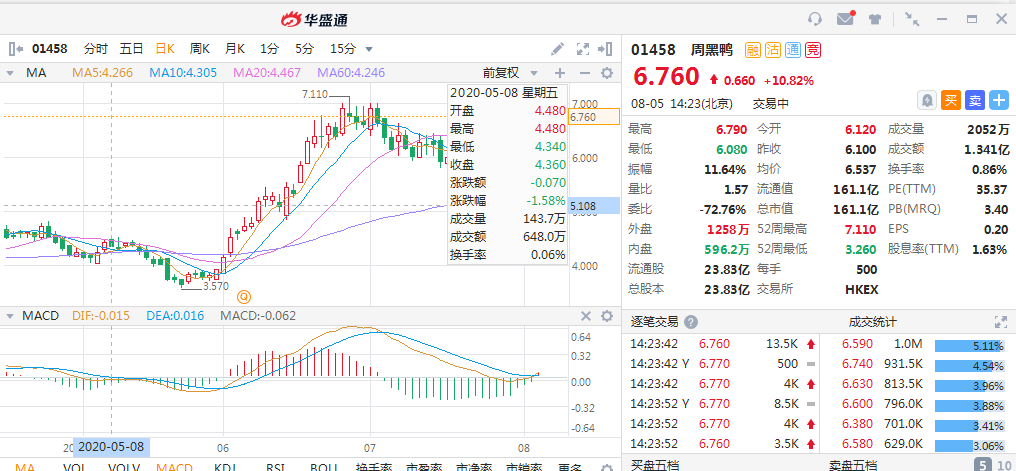Switch to 五日 five-day chart
This screenshot has width=1016, height=471.
(x=132, y=49)
